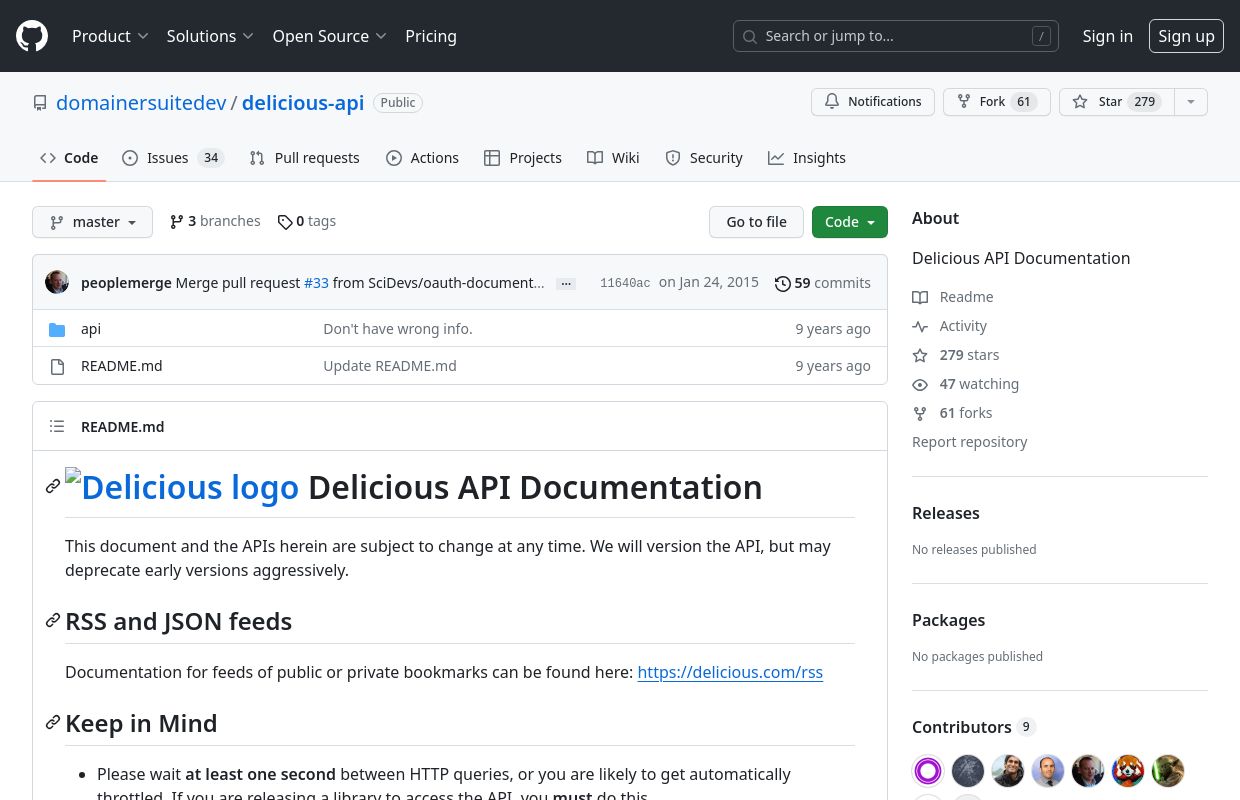
Task: Click the anchor icon beside Keep in Mind
Action: click(53, 723)
